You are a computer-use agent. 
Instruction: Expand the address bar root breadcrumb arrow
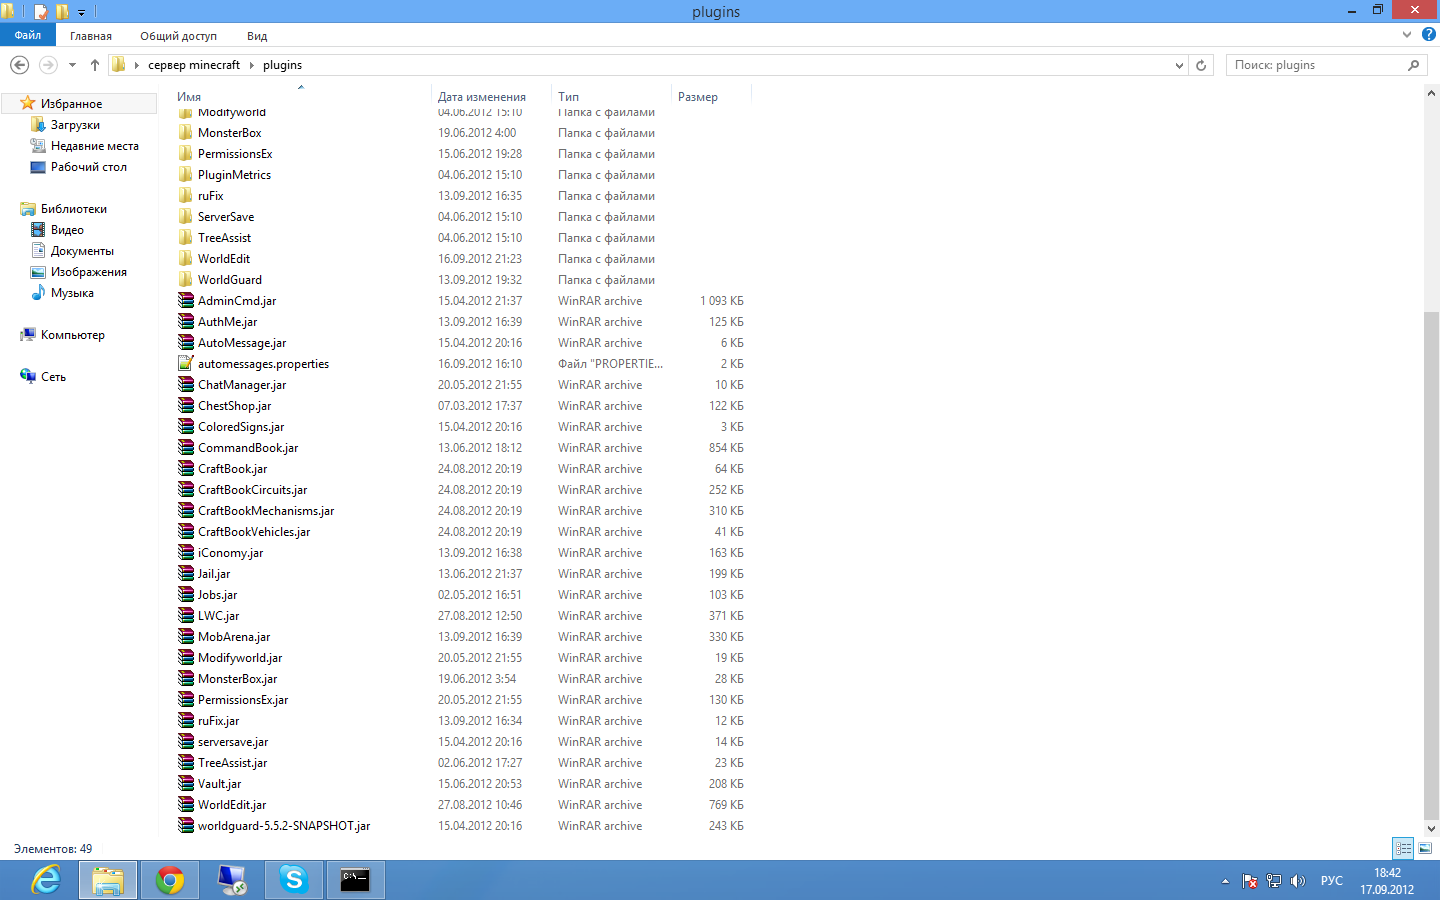coord(137,65)
